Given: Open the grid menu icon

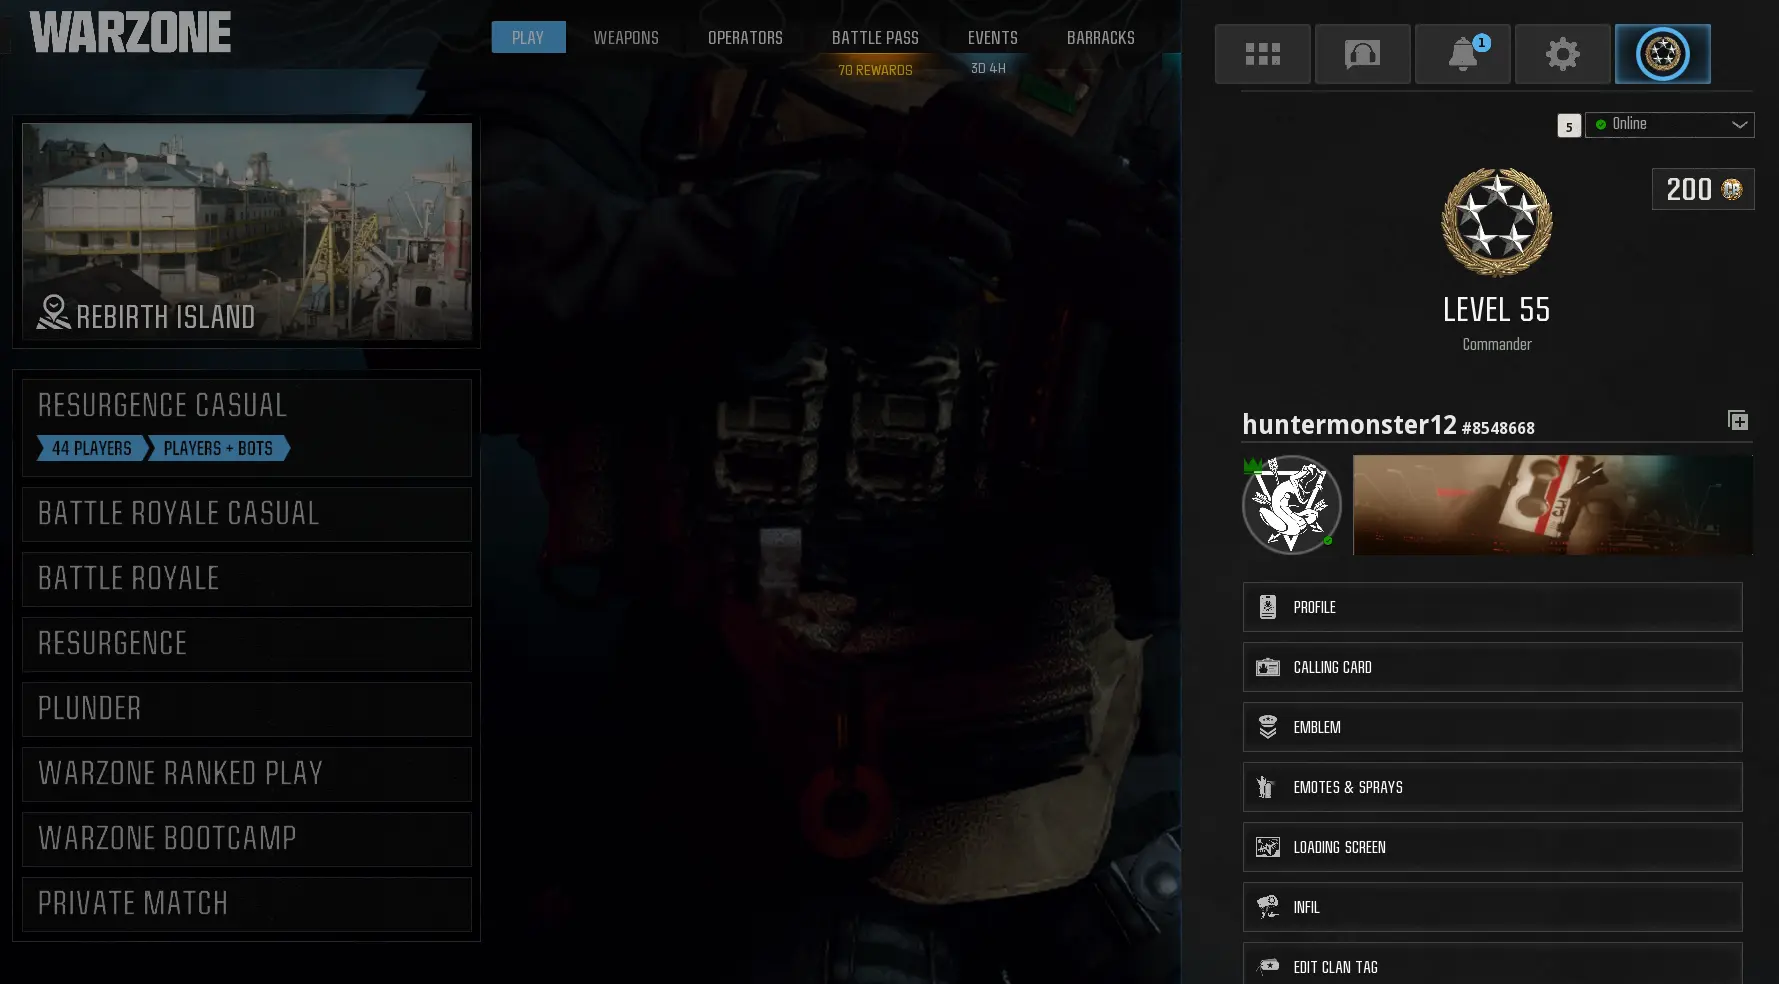Looking at the screenshot, I should pos(1262,54).
